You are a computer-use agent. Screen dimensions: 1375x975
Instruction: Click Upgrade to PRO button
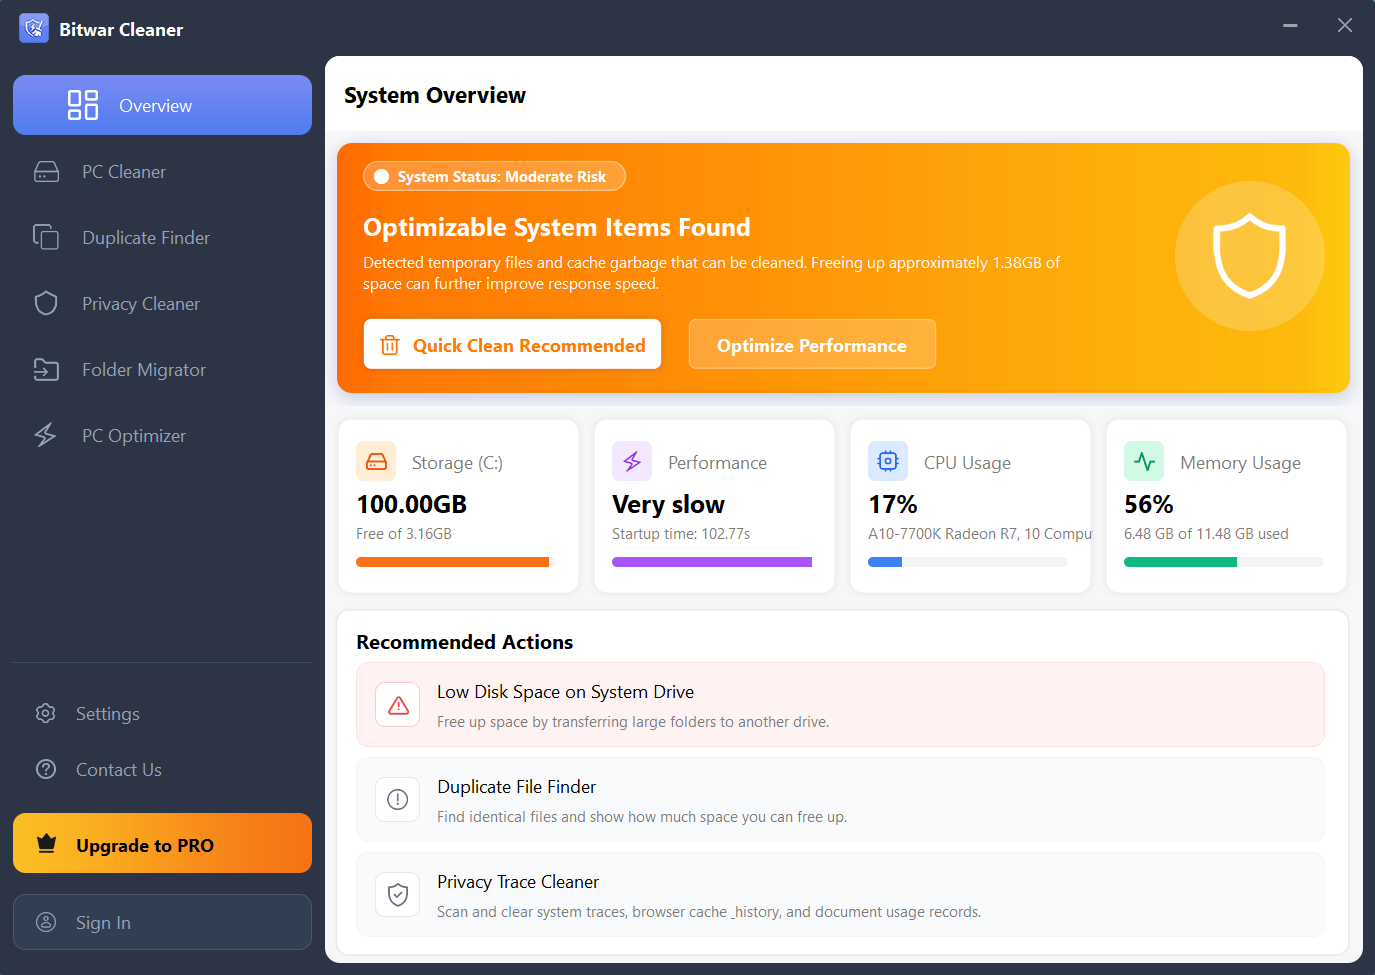pyautogui.click(x=162, y=843)
